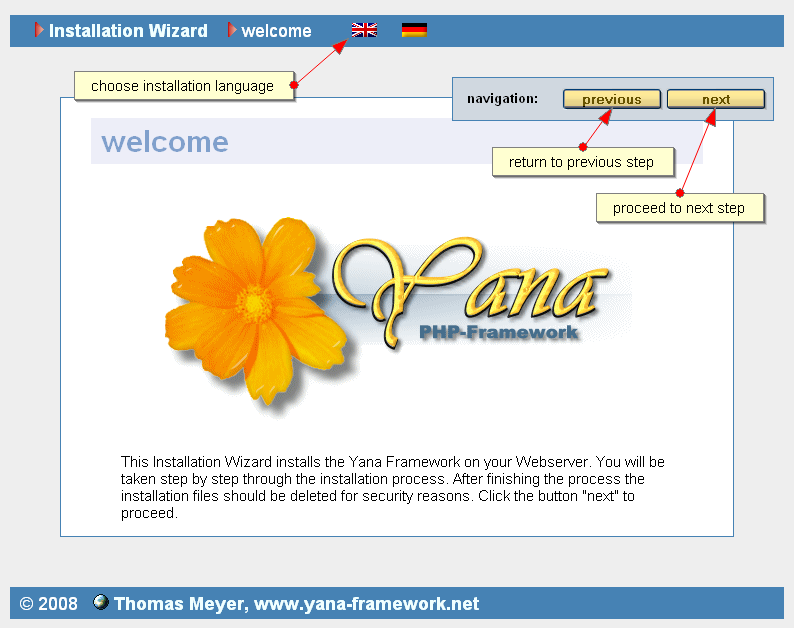Go back with the previous button
The height and width of the screenshot is (628, 794).
pyautogui.click(x=612, y=99)
